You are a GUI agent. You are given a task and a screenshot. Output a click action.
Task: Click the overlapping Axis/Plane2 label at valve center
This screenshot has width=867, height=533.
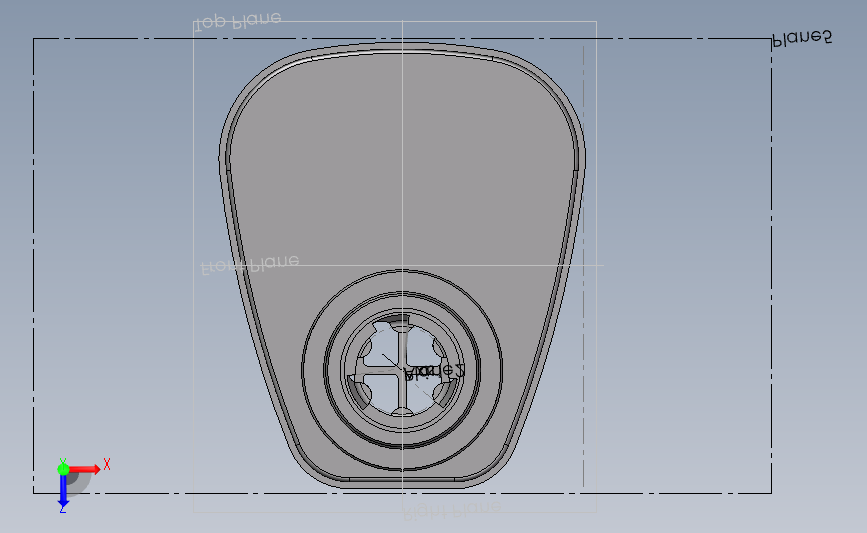(435, 372)
